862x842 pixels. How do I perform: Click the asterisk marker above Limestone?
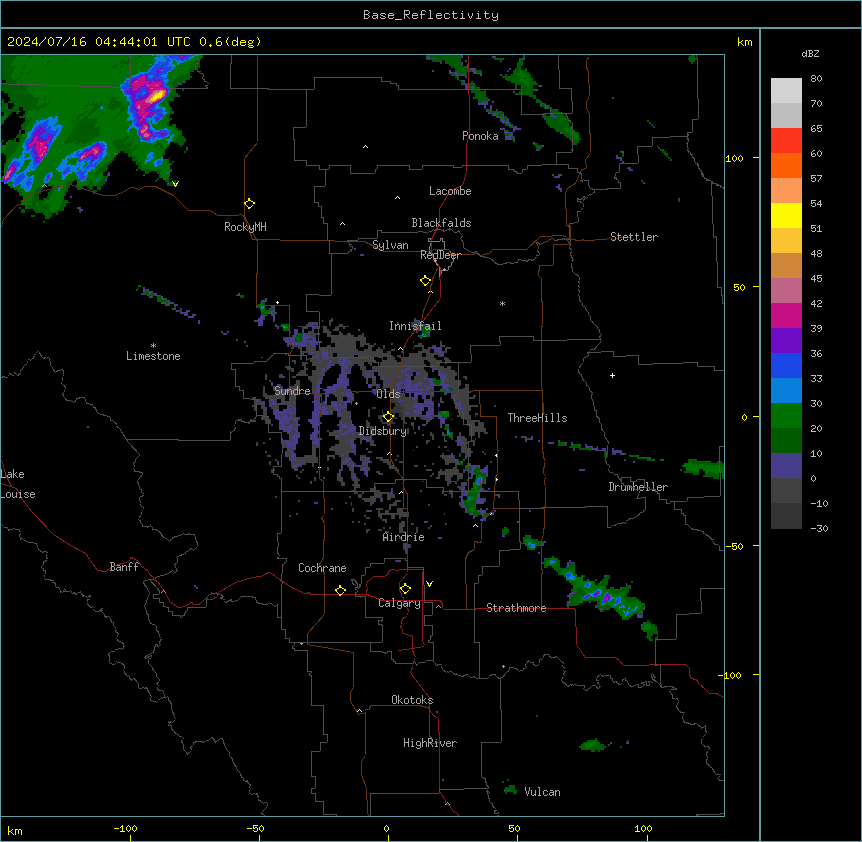click(153, 346)
